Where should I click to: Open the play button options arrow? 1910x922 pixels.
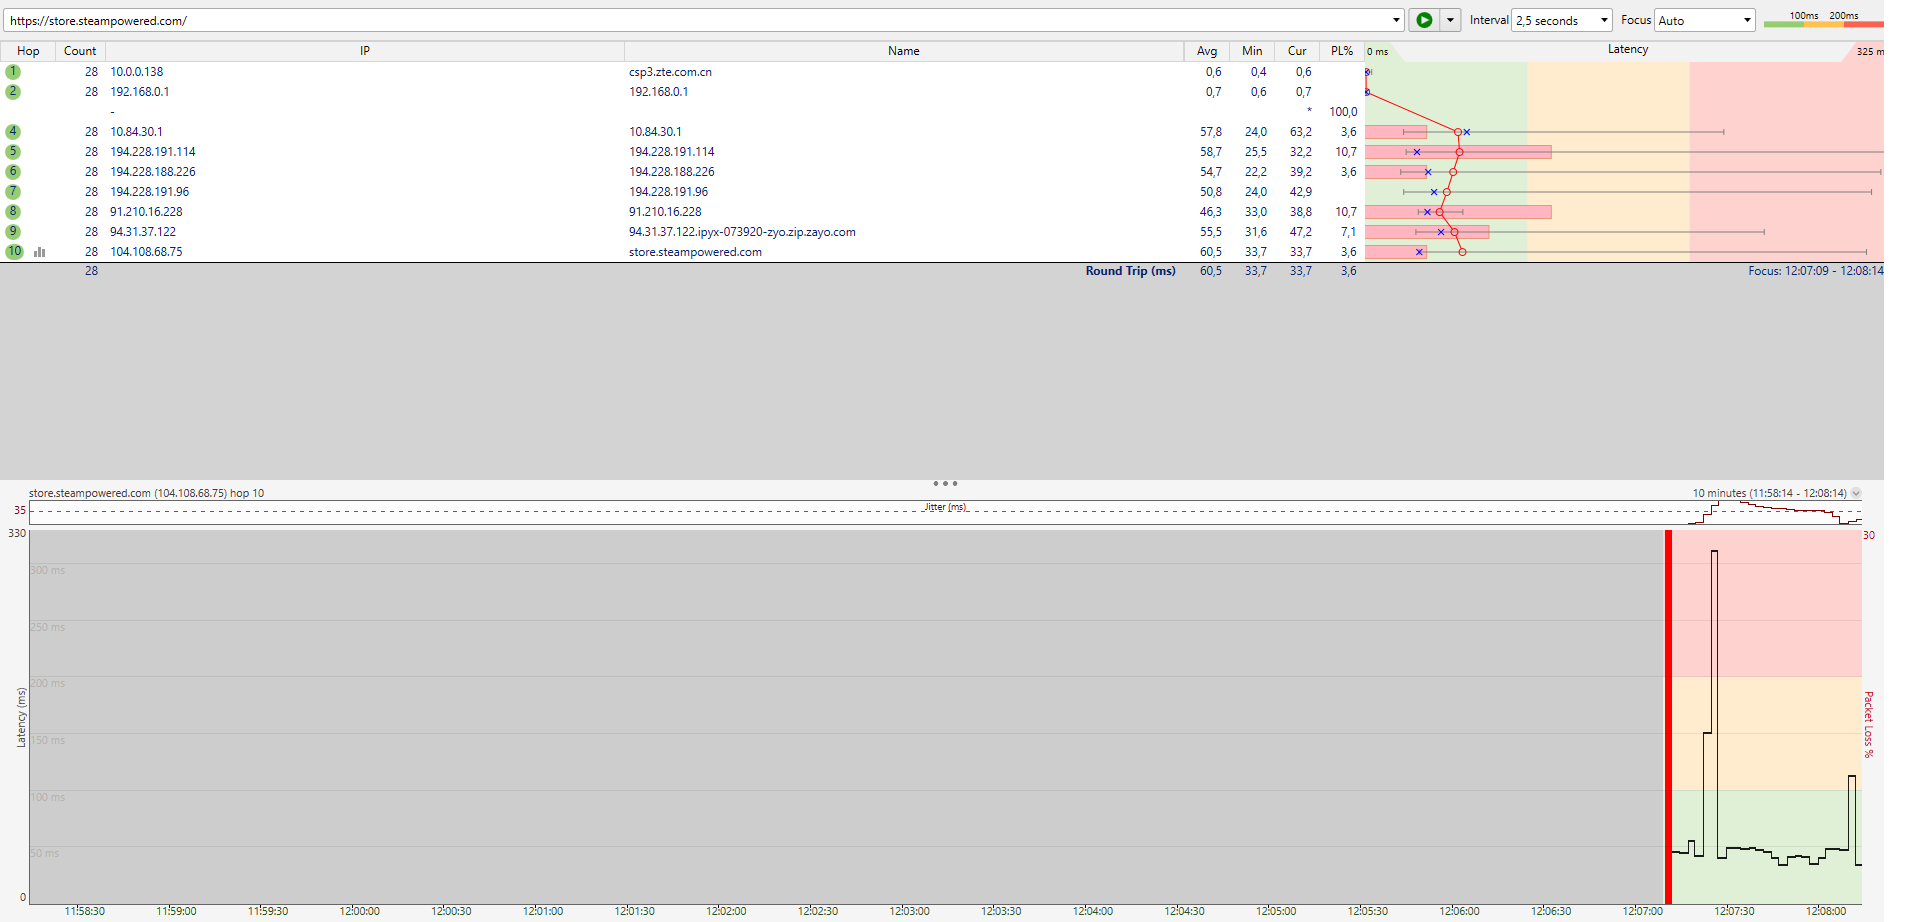click(1450, 20)
